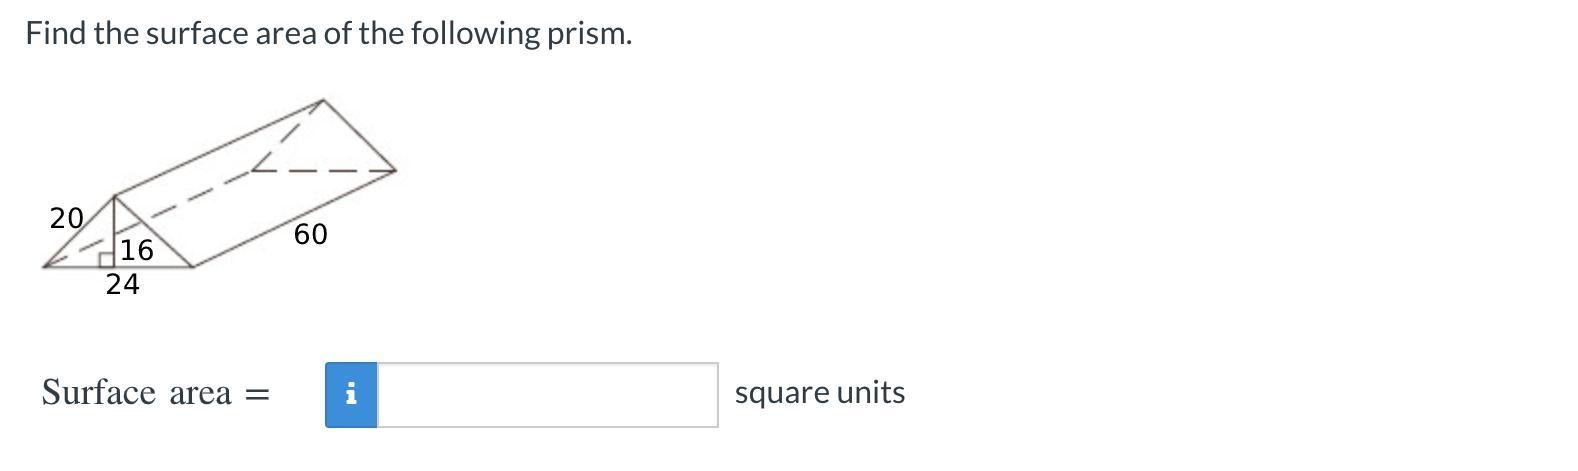Click the equals sign before the answer box
The image size is (1578, 471).
257,395
